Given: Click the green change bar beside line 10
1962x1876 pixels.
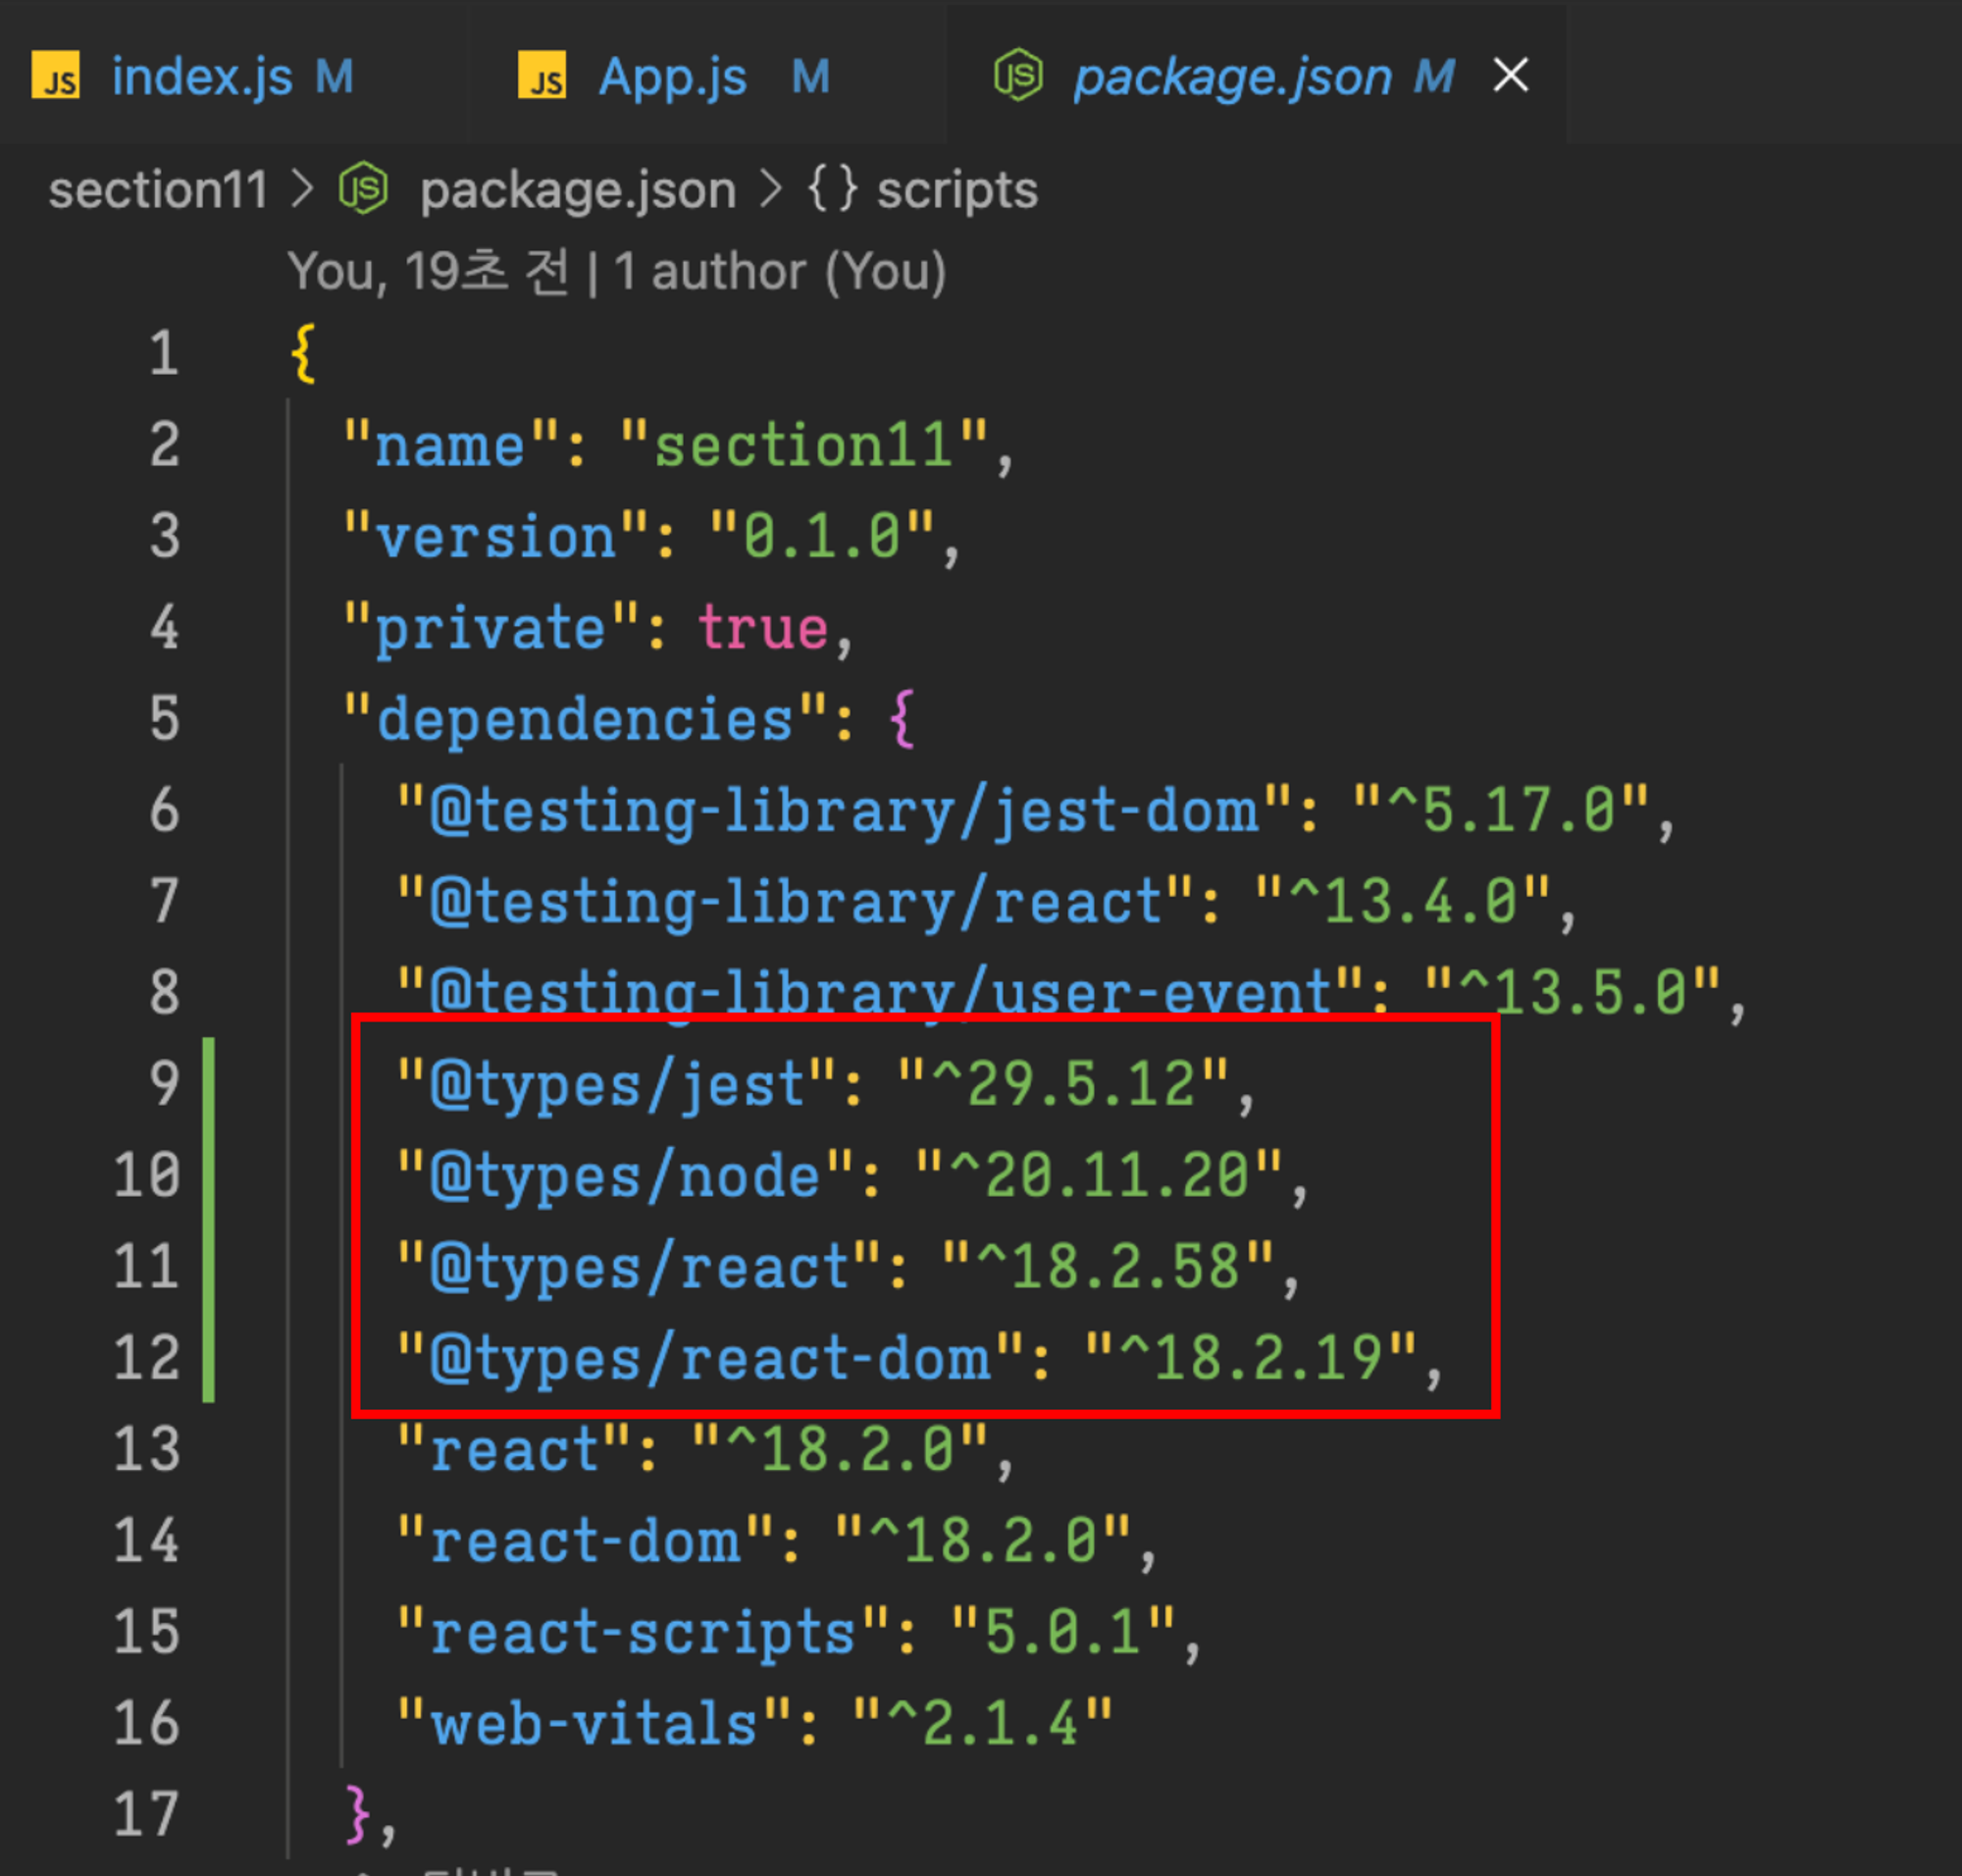Looking at the screenshot, I should [x=209, y=1175].
